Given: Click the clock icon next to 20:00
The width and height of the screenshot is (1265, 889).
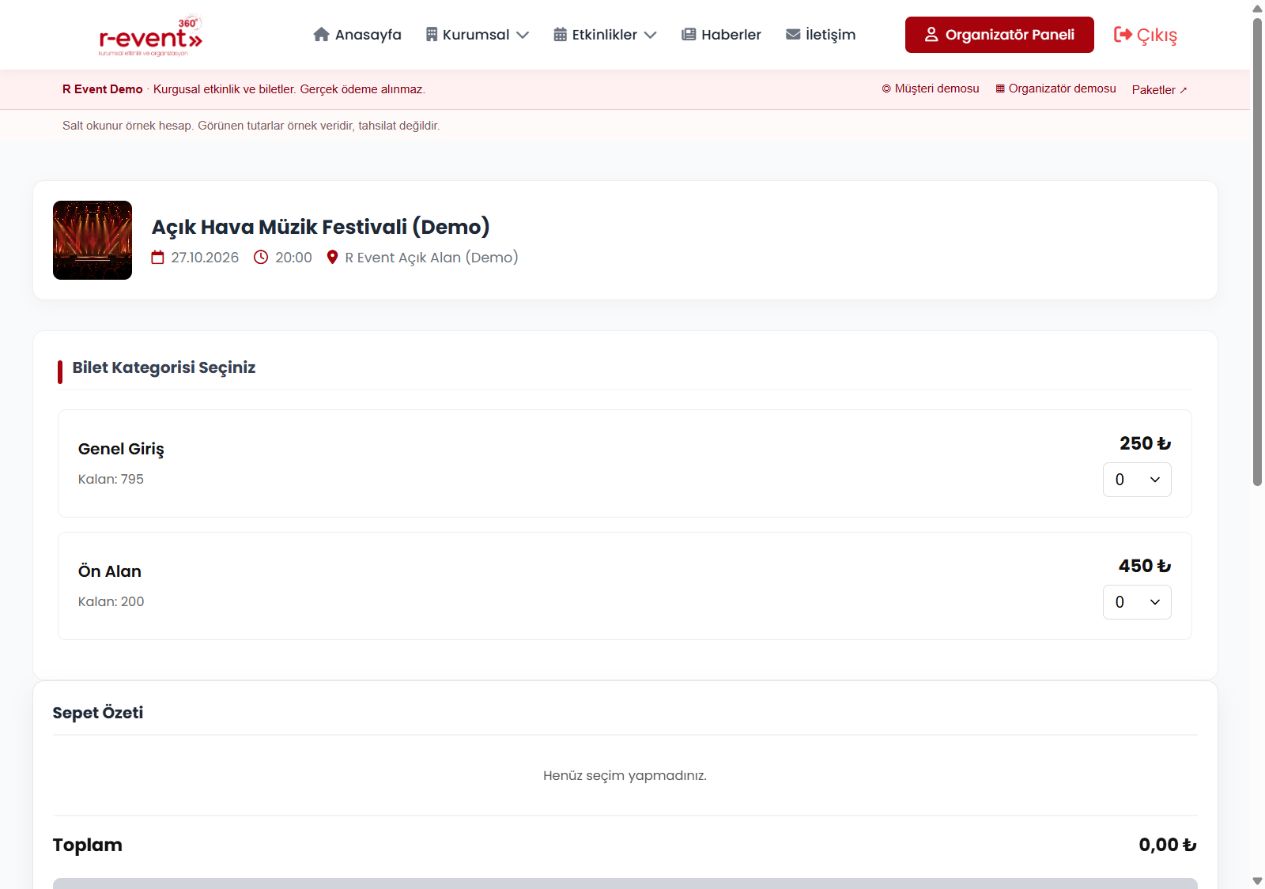Looking at the screenshot, I should pyautogui.click(x=261, y=258).
